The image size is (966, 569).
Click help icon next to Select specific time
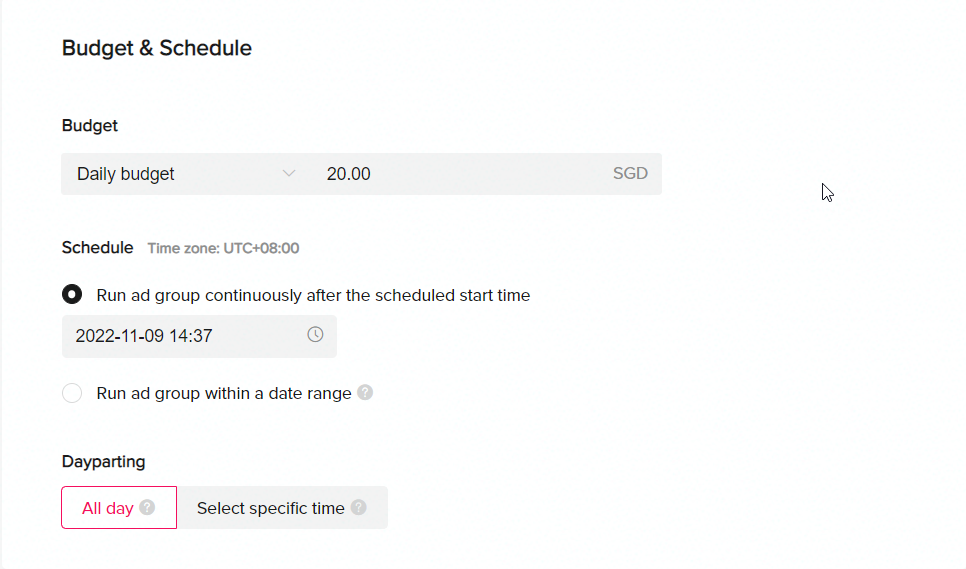coord(359,507)
